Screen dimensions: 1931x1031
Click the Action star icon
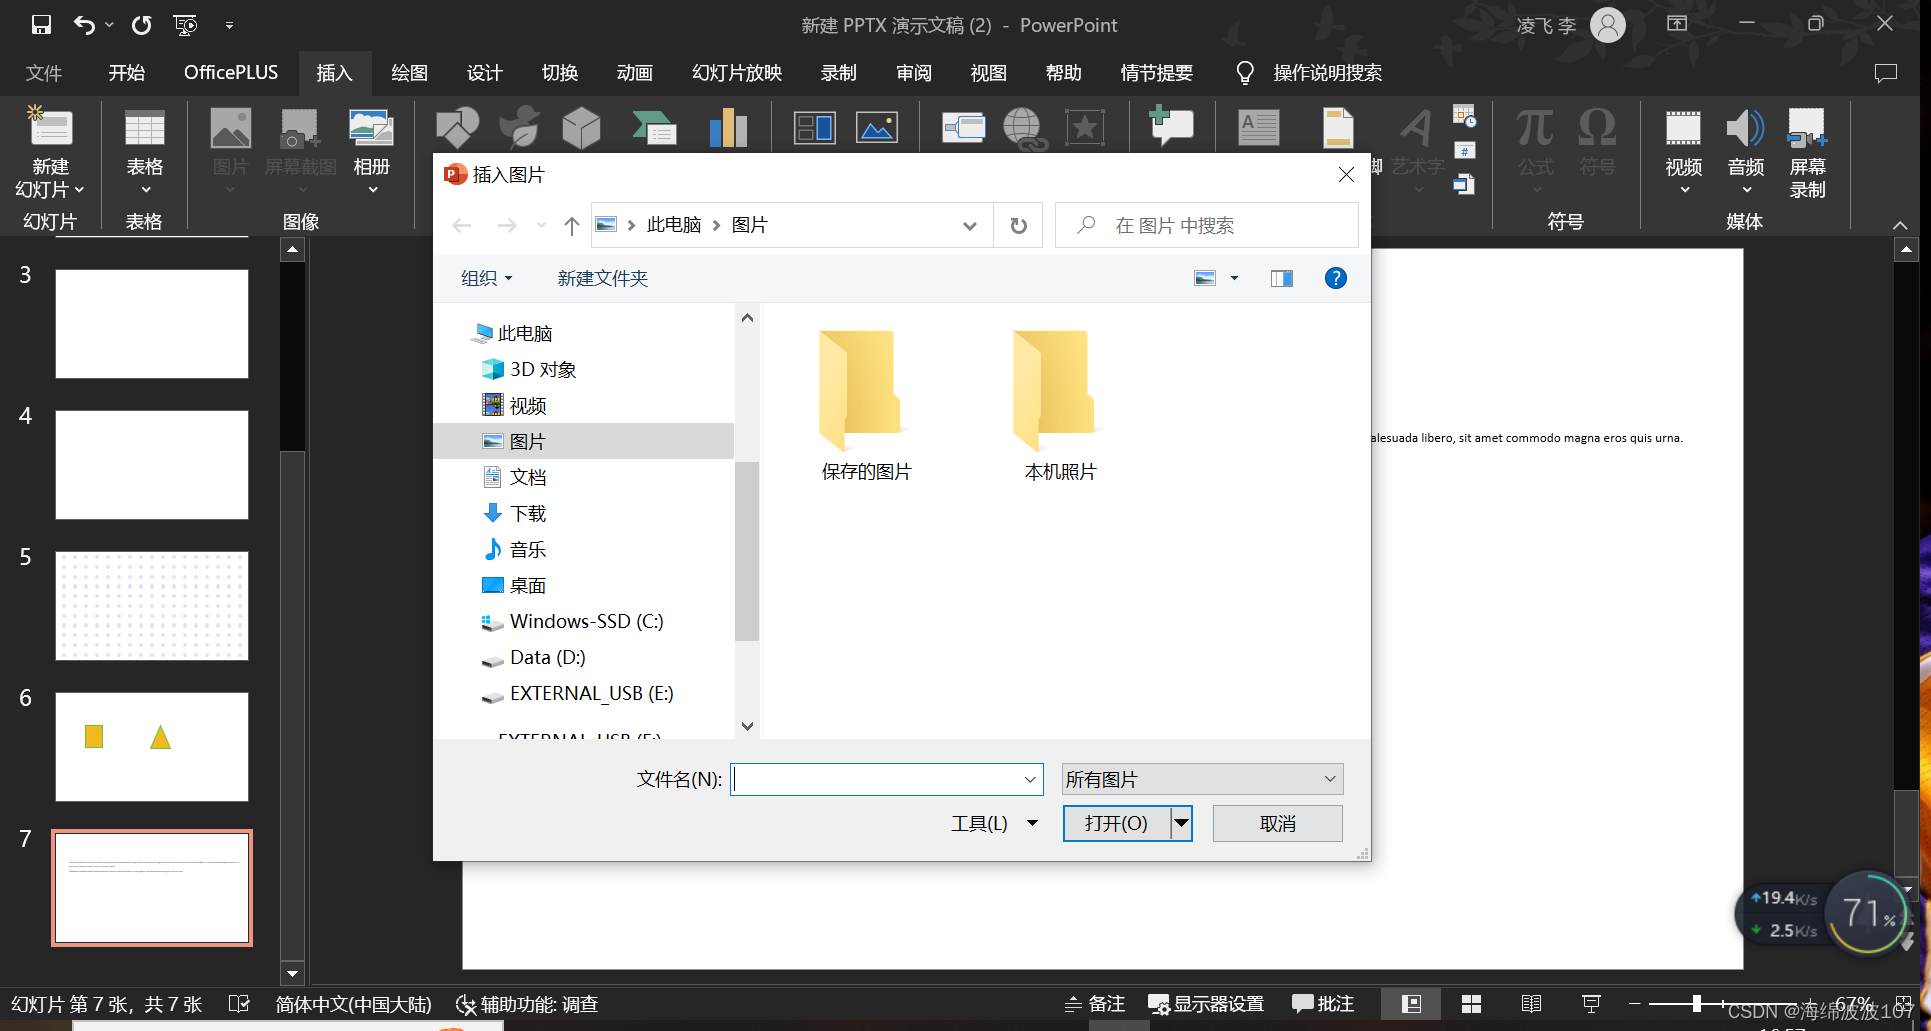click(x=1085, y=128)
